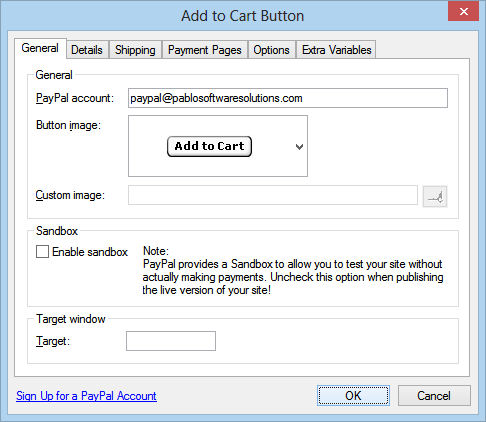
Task: Go to the Extra Variables tab
Action: point(336,50)
